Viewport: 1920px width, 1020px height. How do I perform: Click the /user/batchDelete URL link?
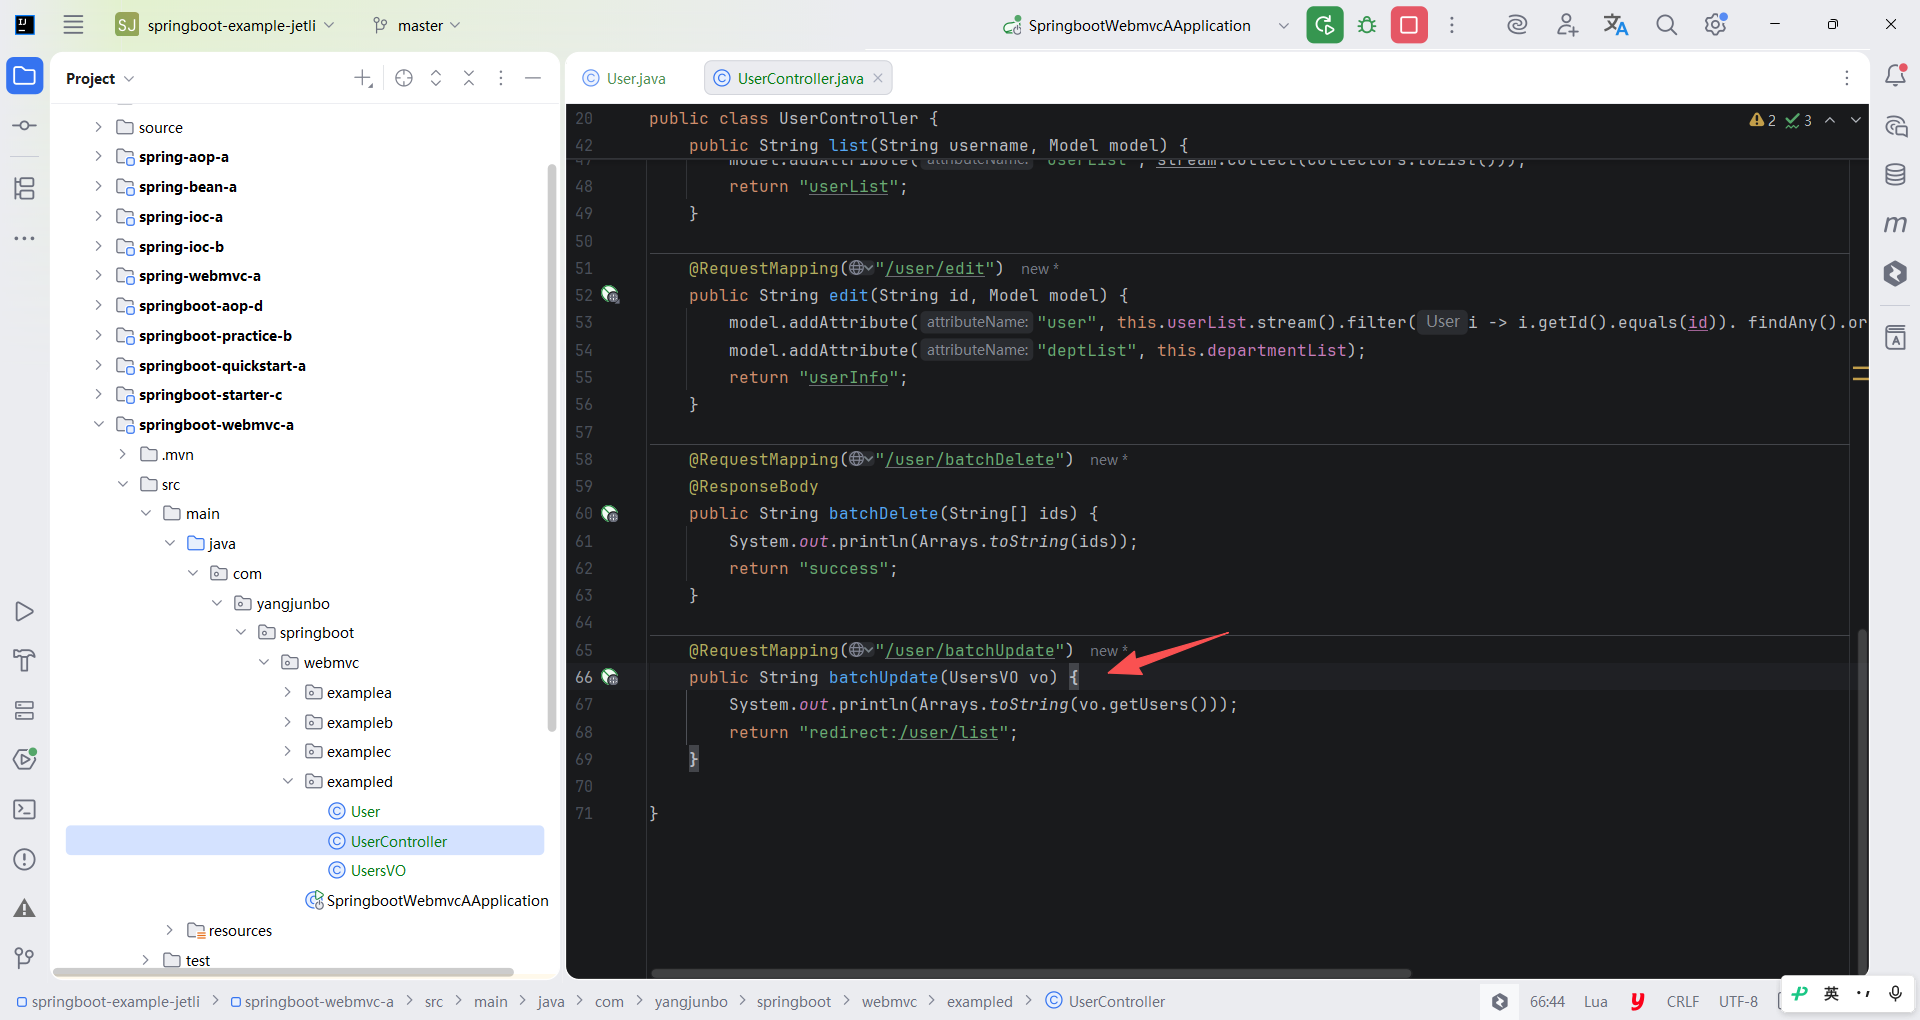coord(969,459)
